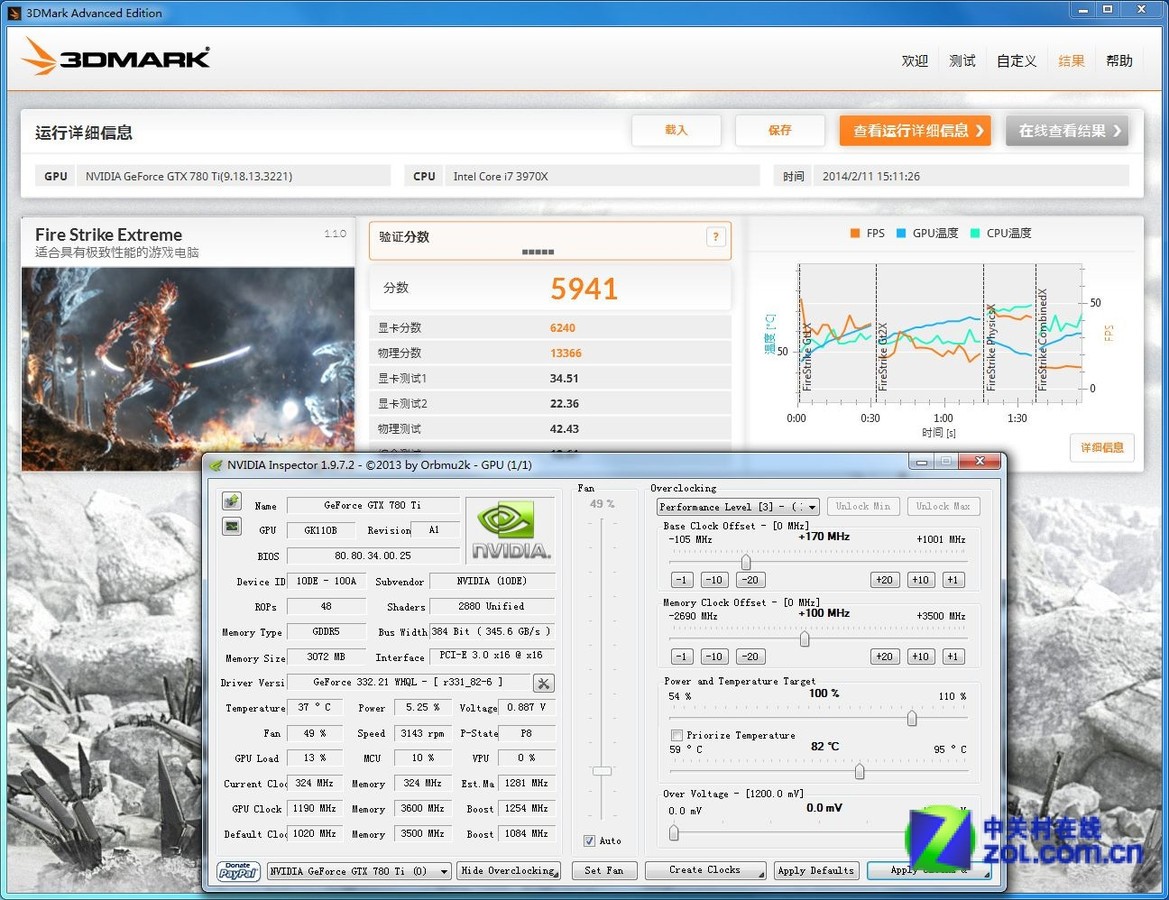The image size is (1169, 900).
Task: Click the tools icon beside Driver Version
Action: 543,682
